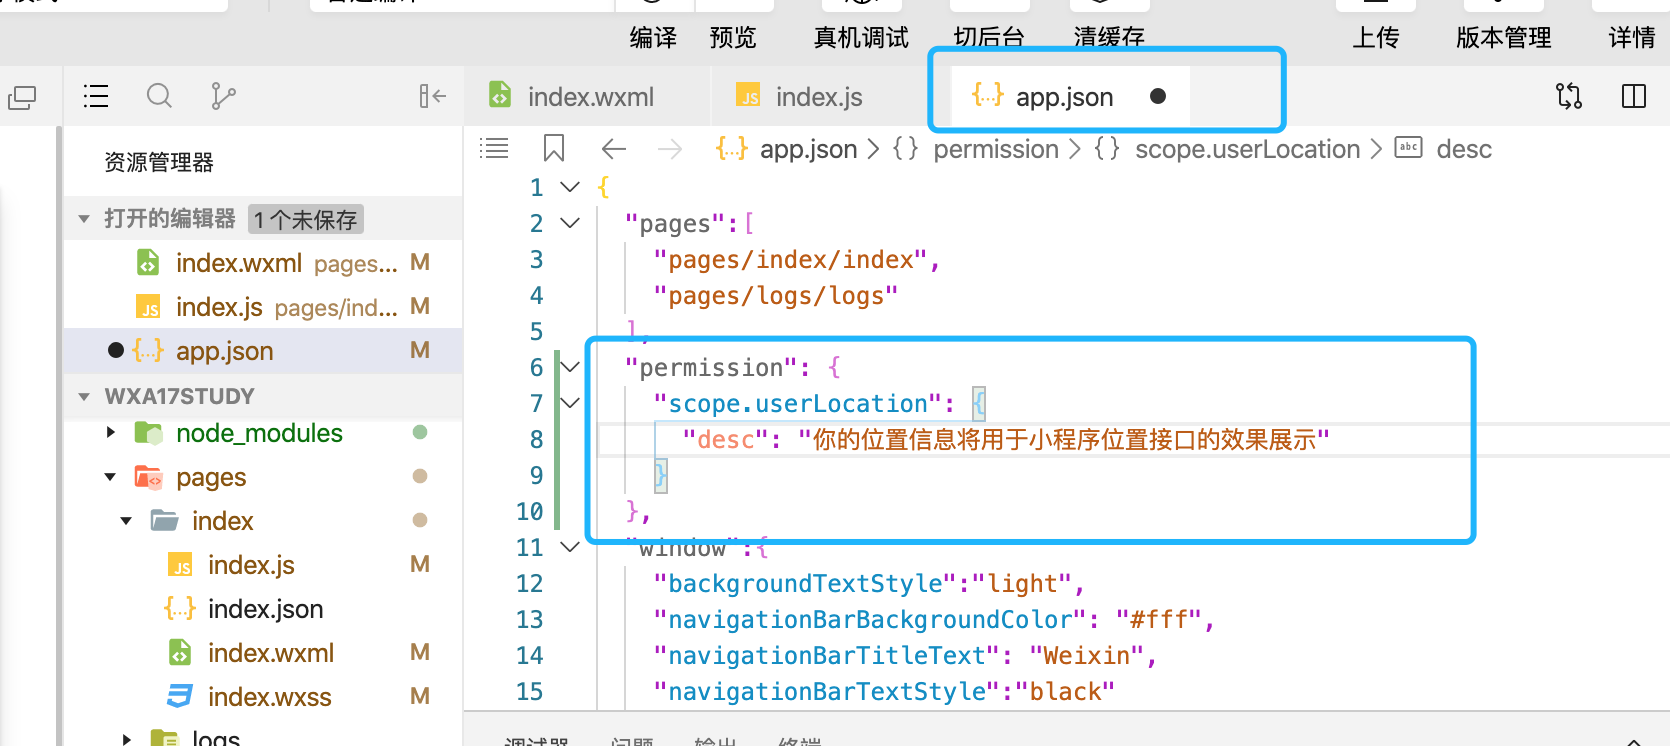Open index.js under the index folder
This screenshot has width=1670, height=746.
click(x=262, y=565)
